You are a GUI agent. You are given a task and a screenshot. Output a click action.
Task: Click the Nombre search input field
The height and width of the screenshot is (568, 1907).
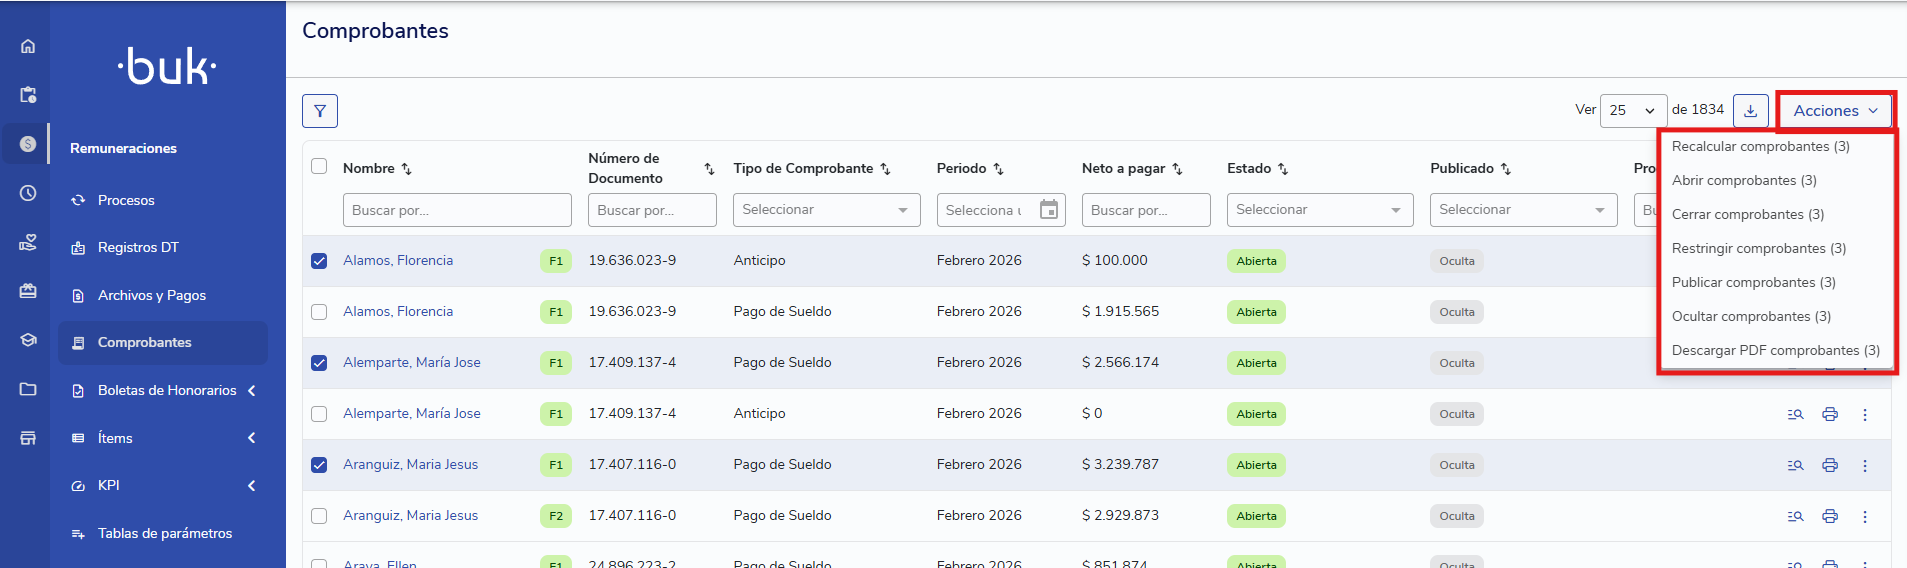[x=457, y=210]
